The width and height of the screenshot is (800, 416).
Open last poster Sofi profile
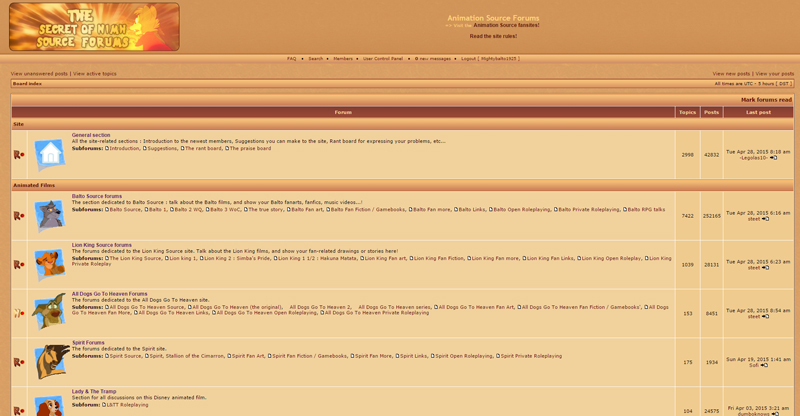(754, 365)
